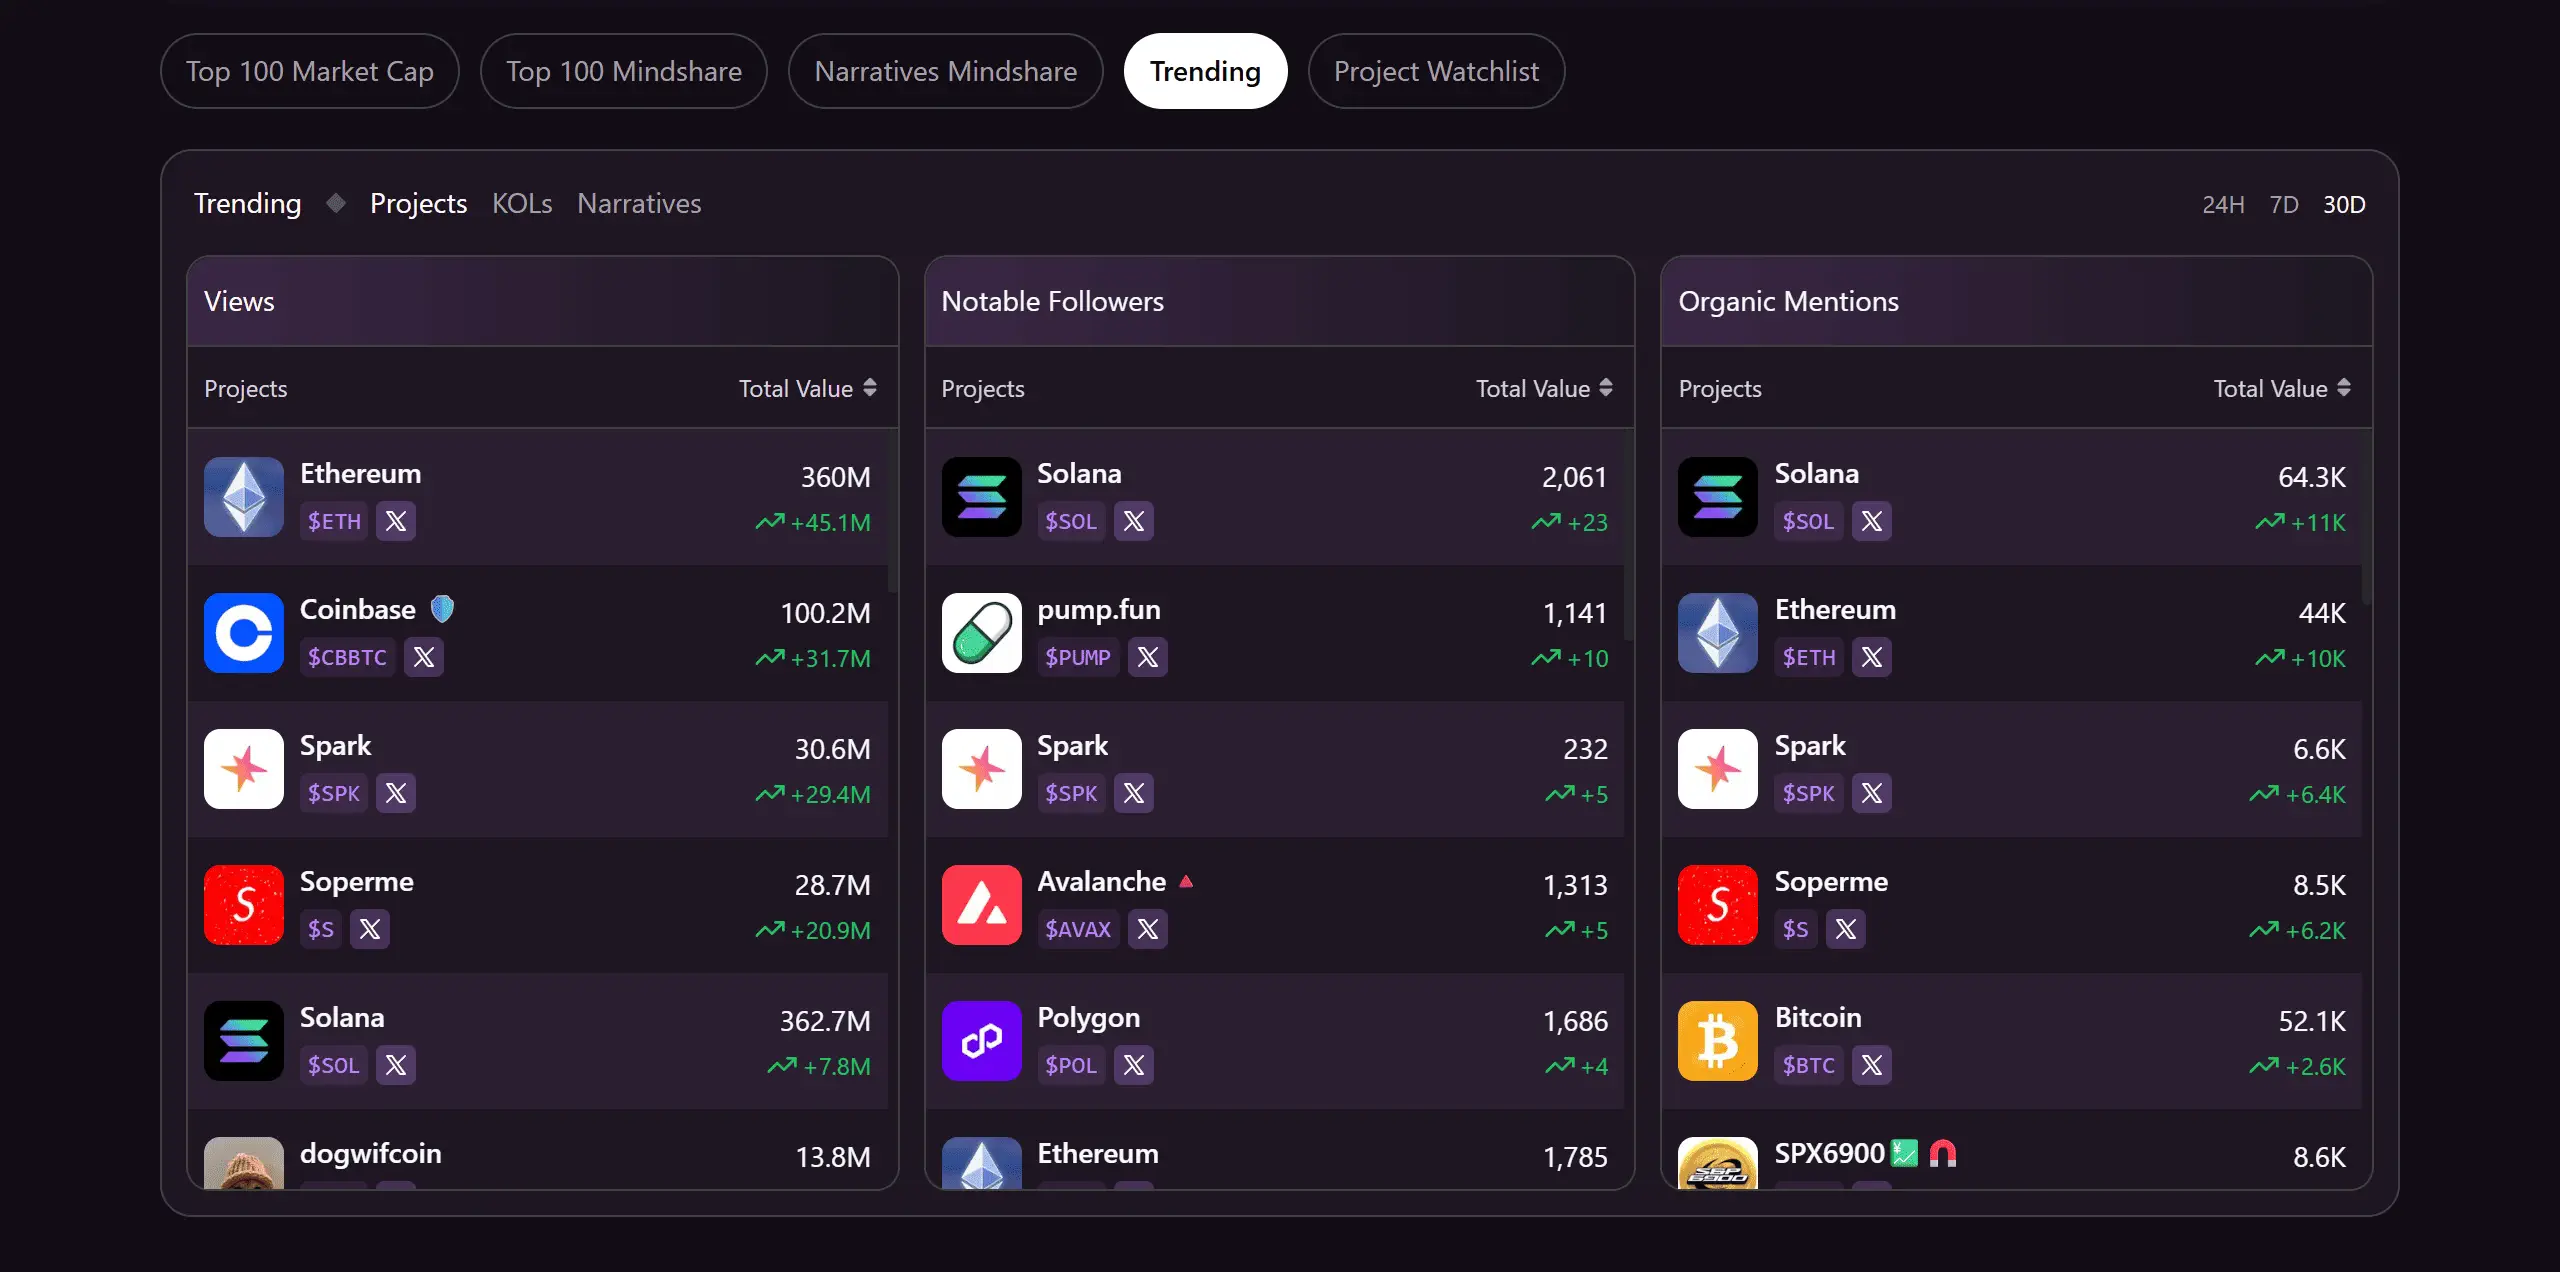Sort Notable Followers by Total Value
This screenshot has width=2560, height=1272.
[x=1605, y=388]
